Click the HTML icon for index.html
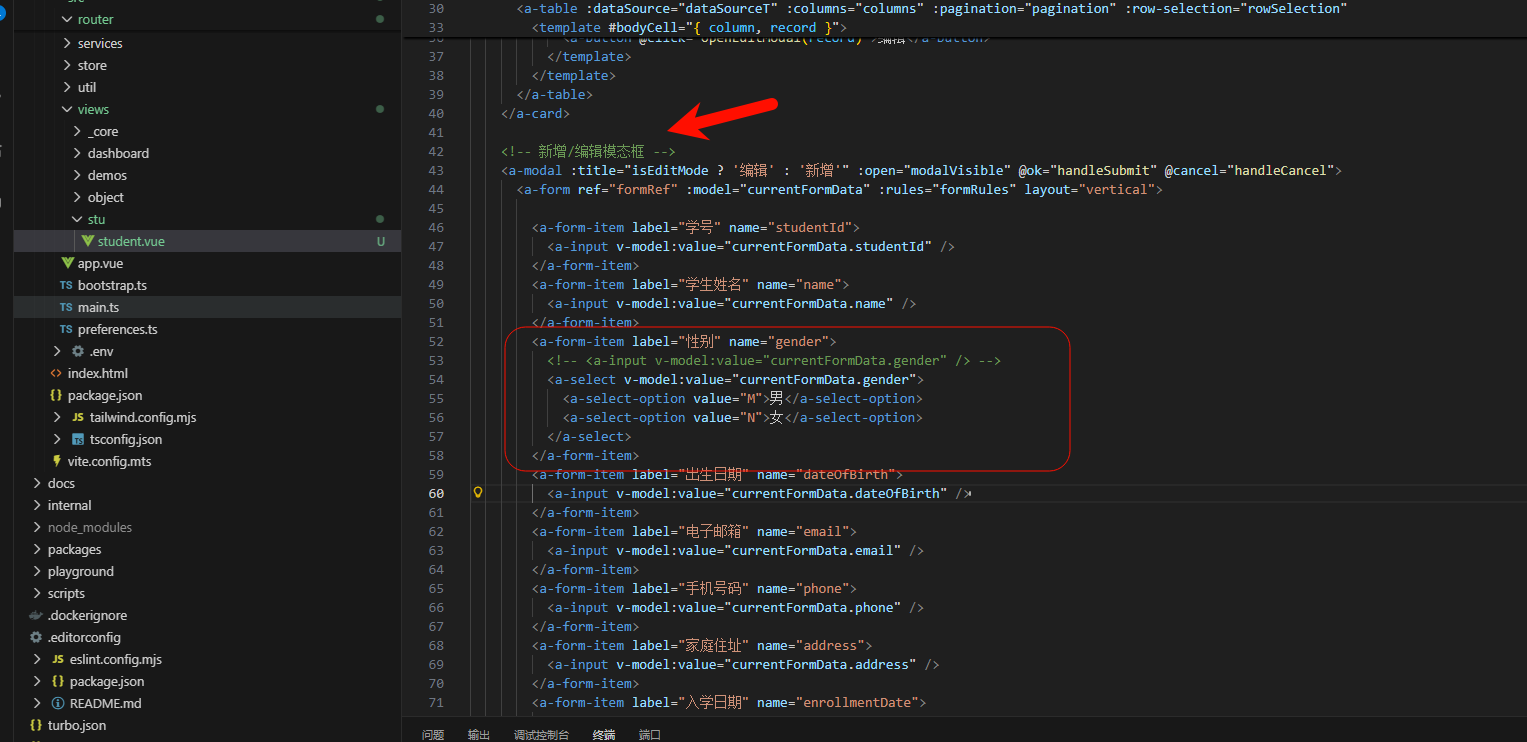 tap(57, 373)
